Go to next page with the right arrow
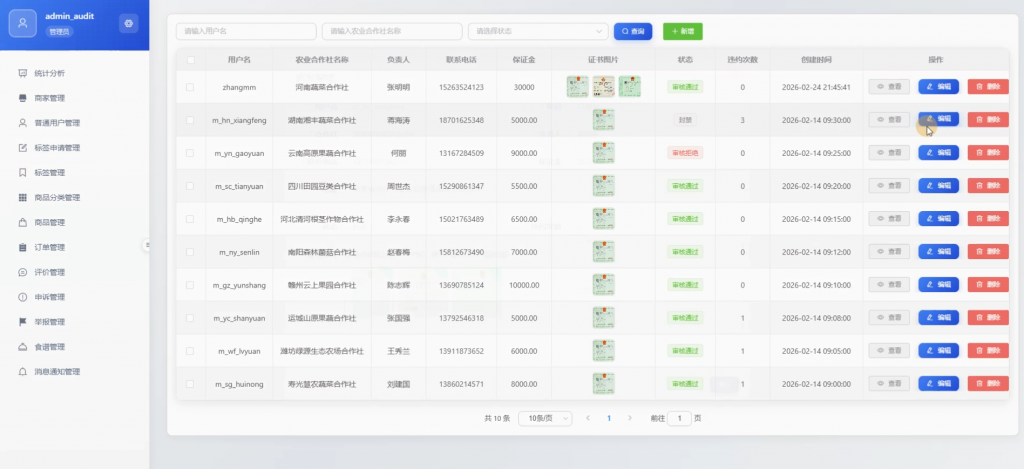Image resolution: width=1024 pixels, height=469 pixels. (x=630, y=418)
